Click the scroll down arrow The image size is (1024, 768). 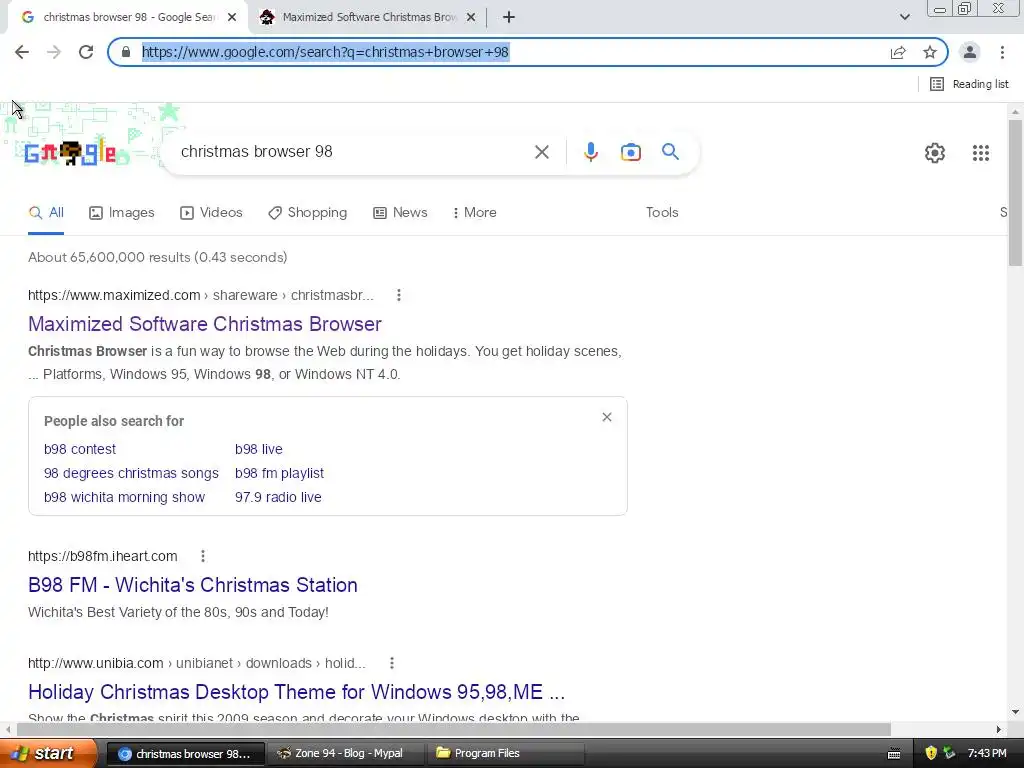[1015, 712]
